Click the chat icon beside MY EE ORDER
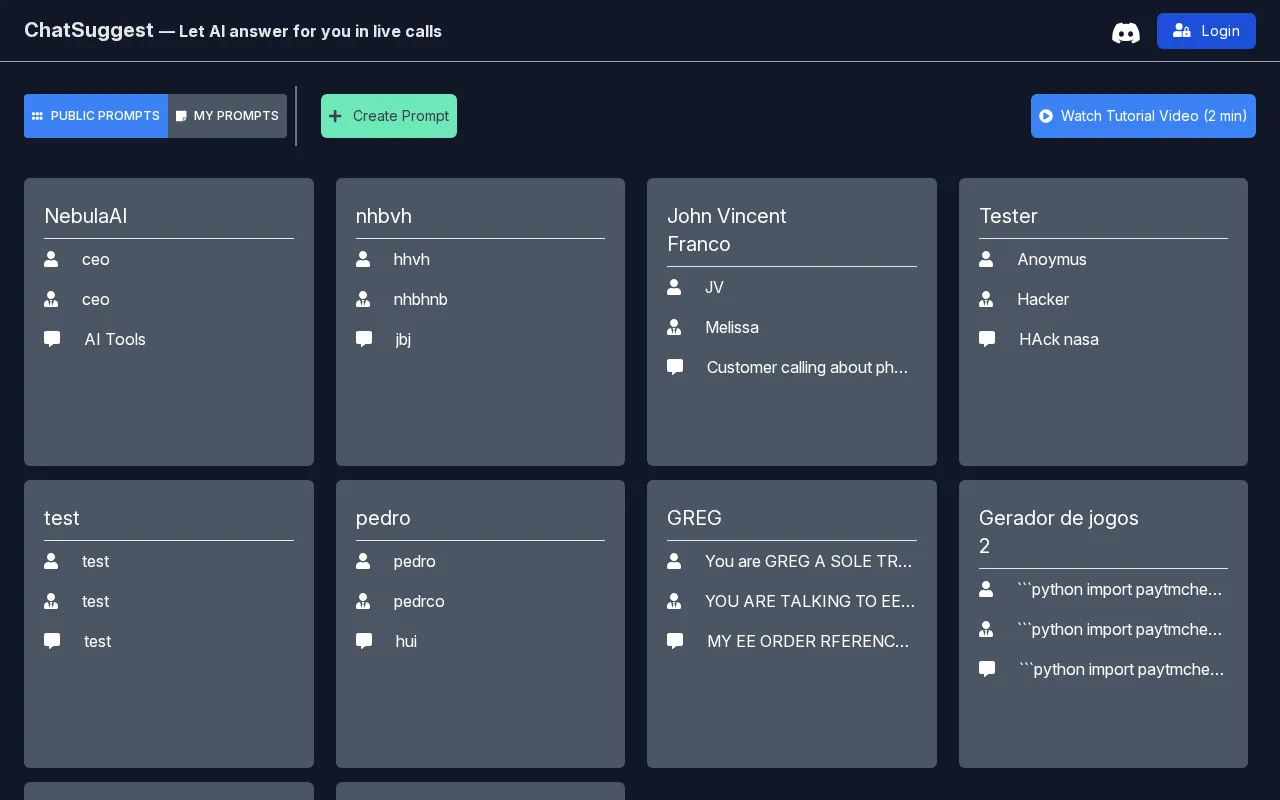Screen dimensions: 1280x800 [x=675, y=641]
